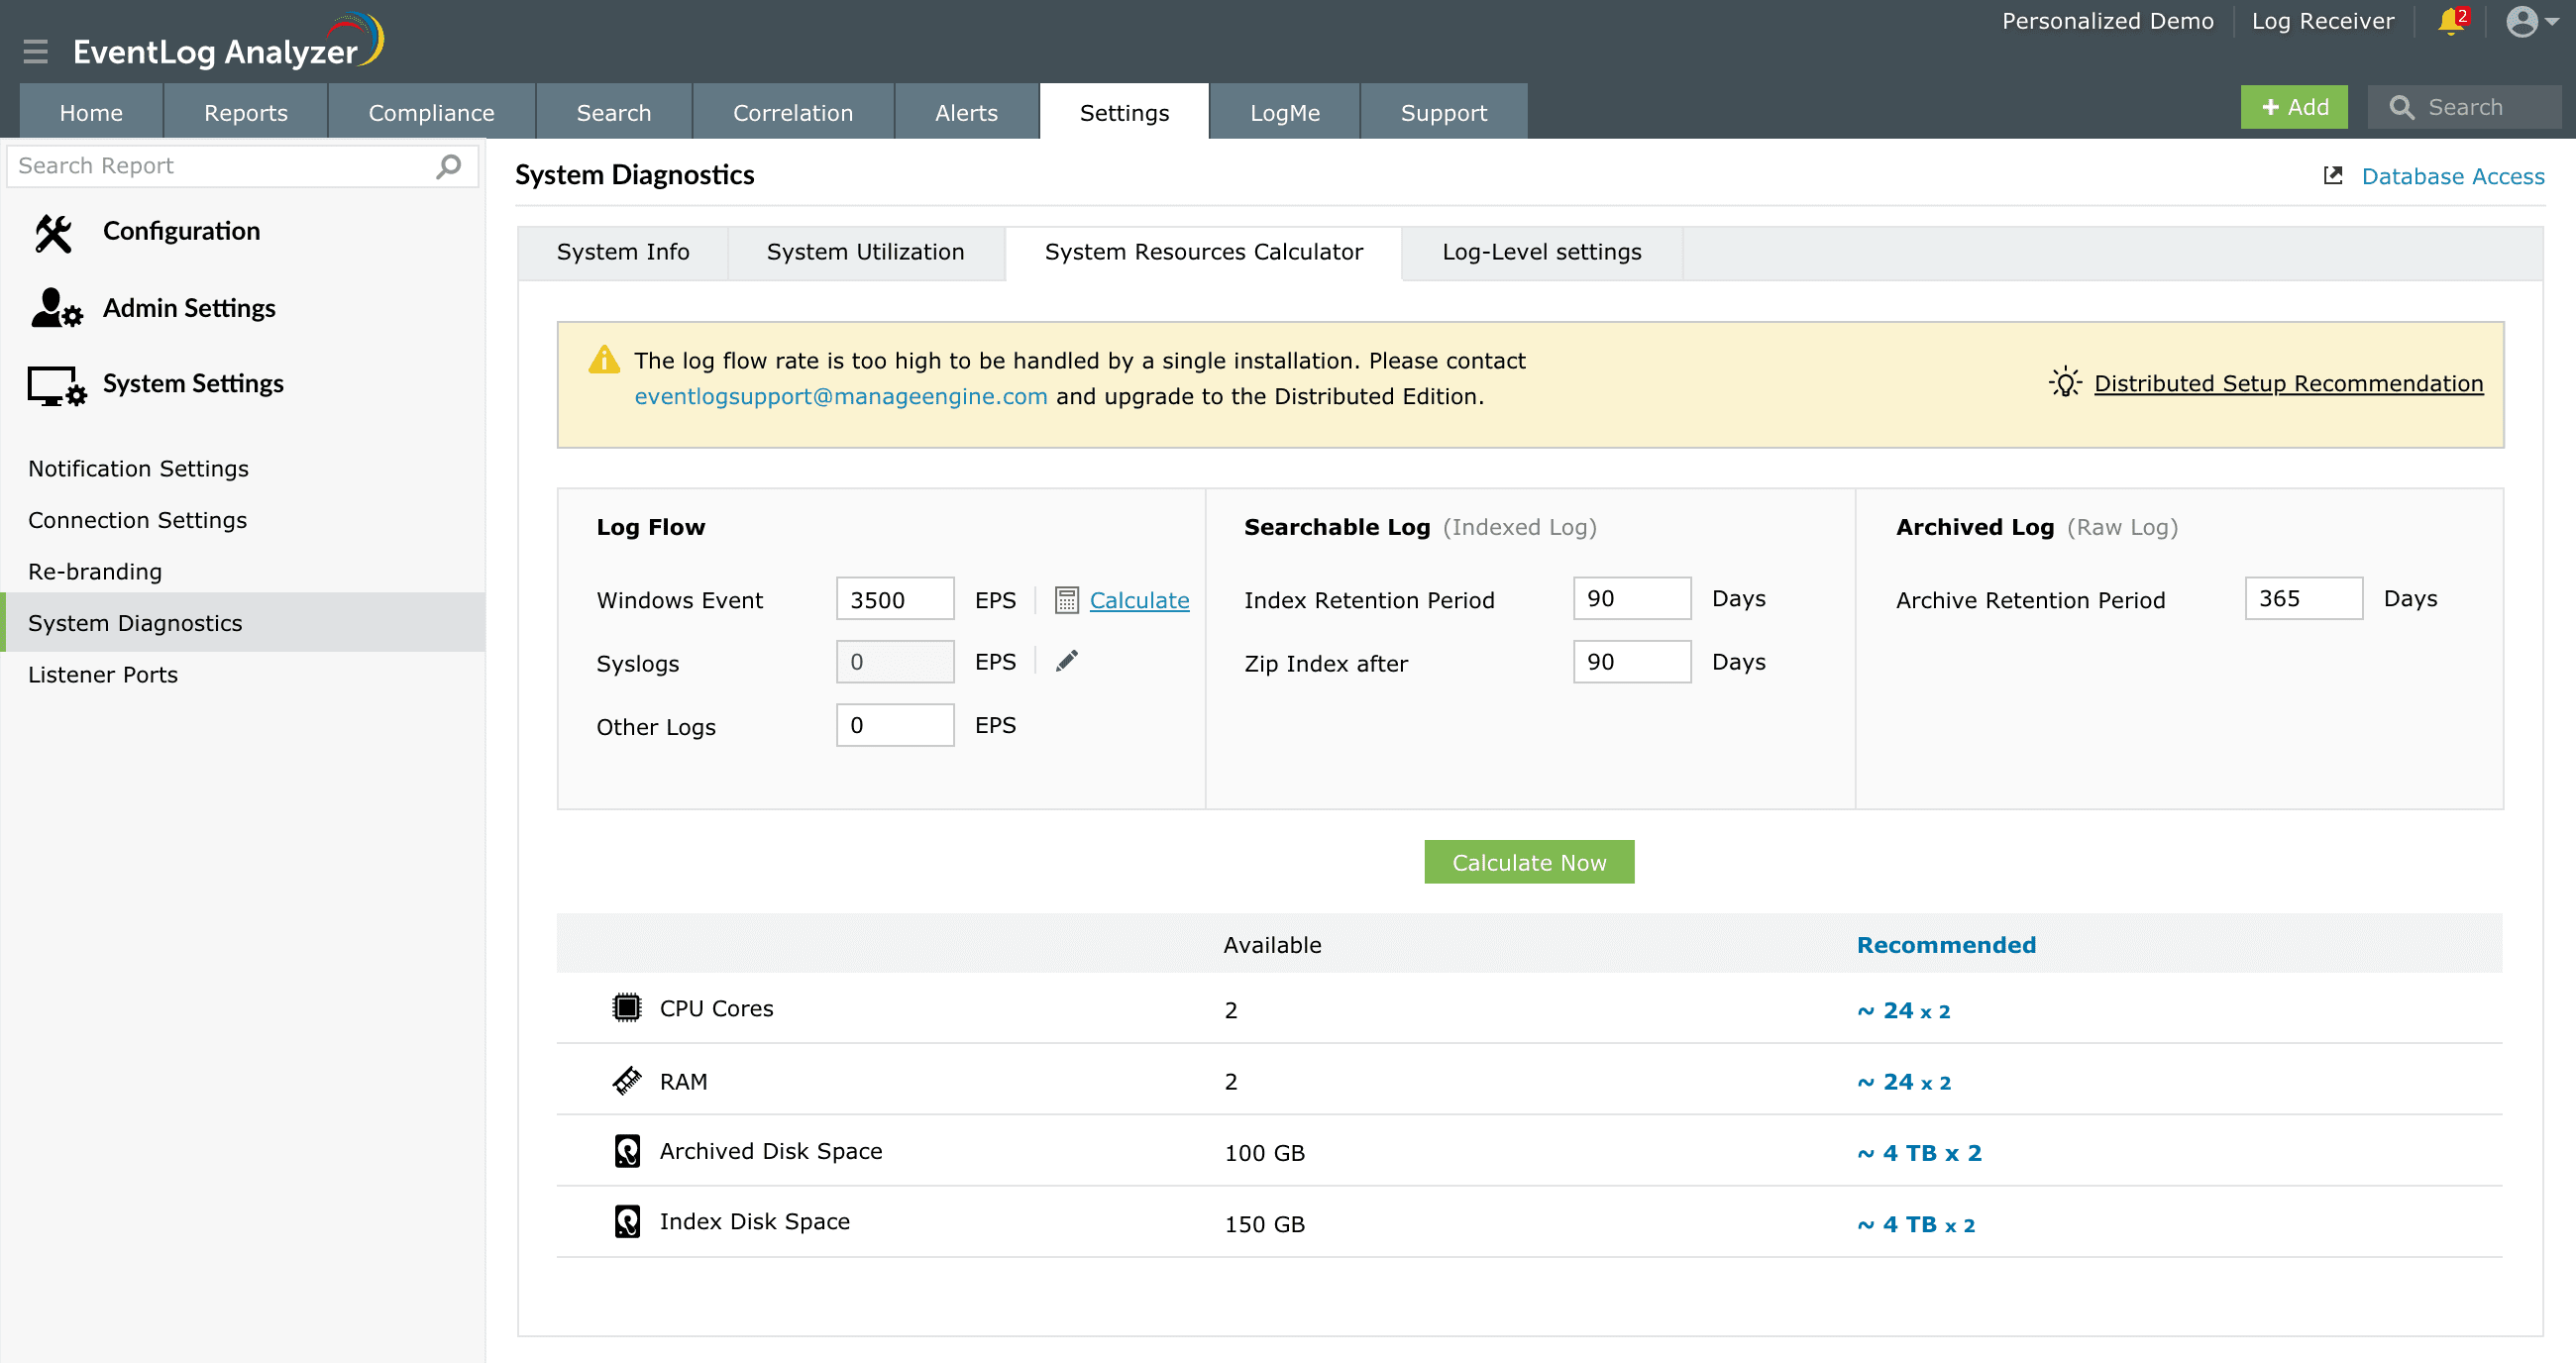
Task: Open the Log-Level settings tab
Action: pos(1541,252)
